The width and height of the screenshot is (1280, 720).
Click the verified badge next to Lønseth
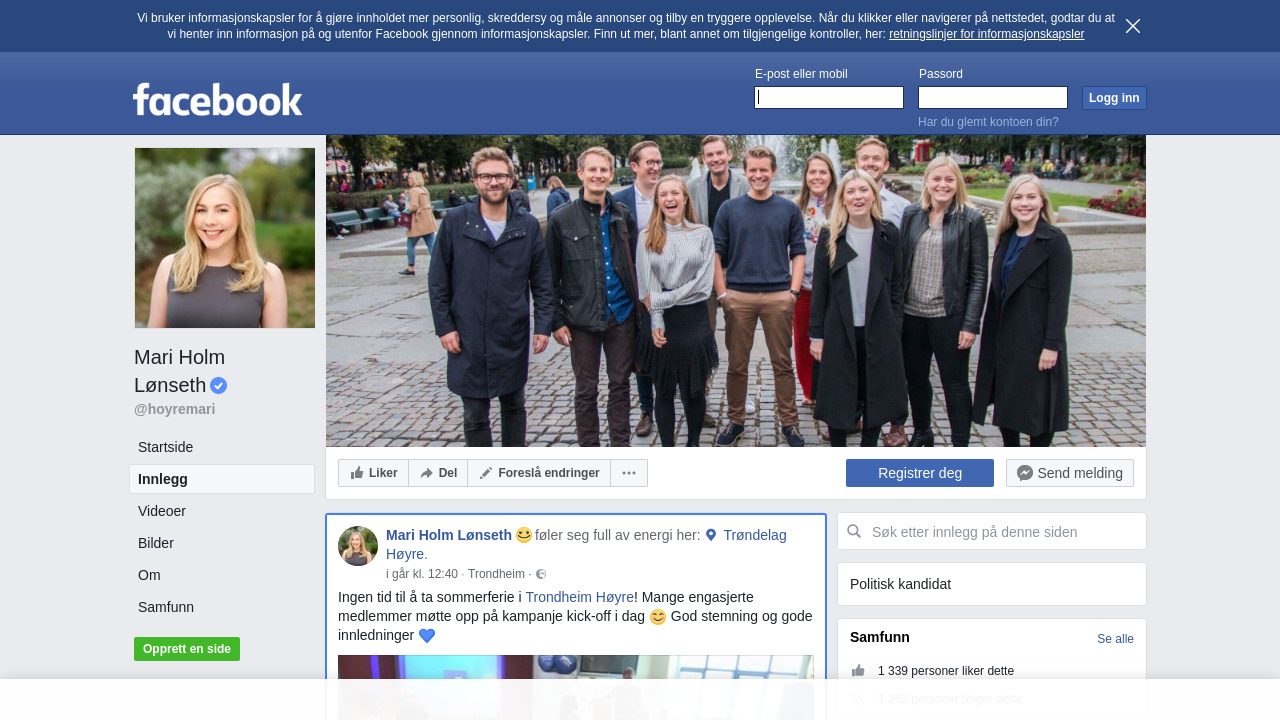(219, 385)
